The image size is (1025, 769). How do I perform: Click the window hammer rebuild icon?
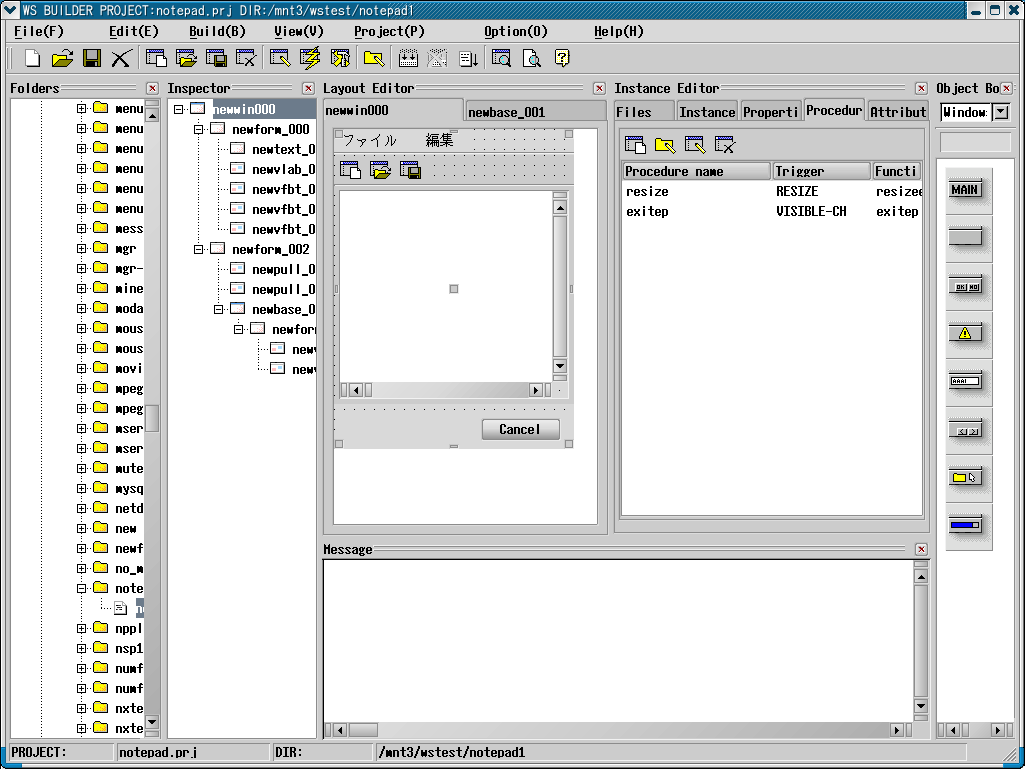point(340,58)
